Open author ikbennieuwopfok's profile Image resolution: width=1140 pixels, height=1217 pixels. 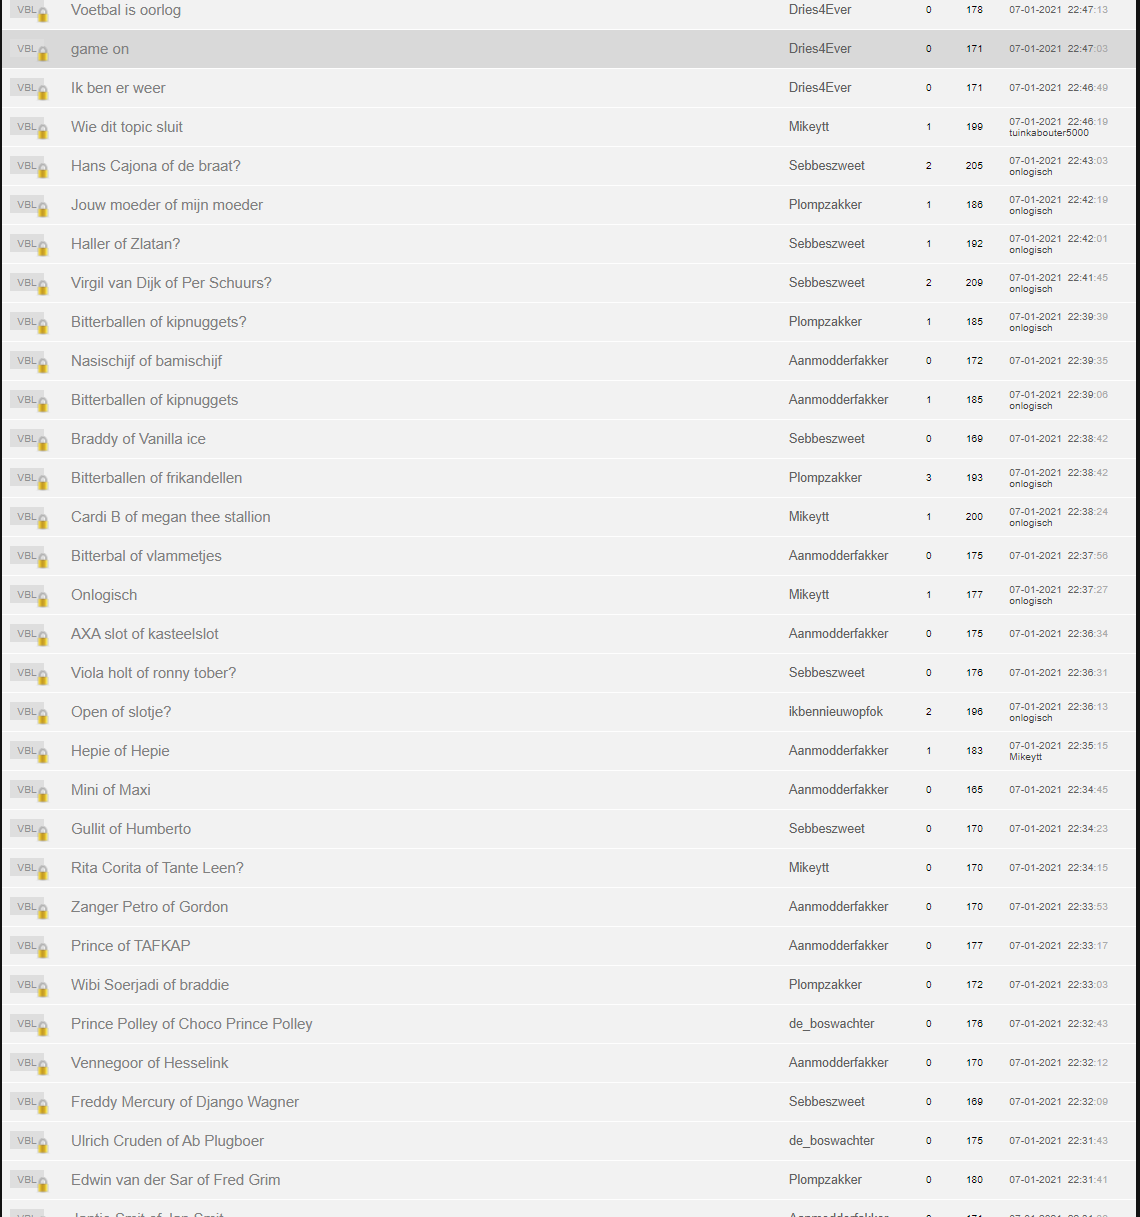coord(836,712)
